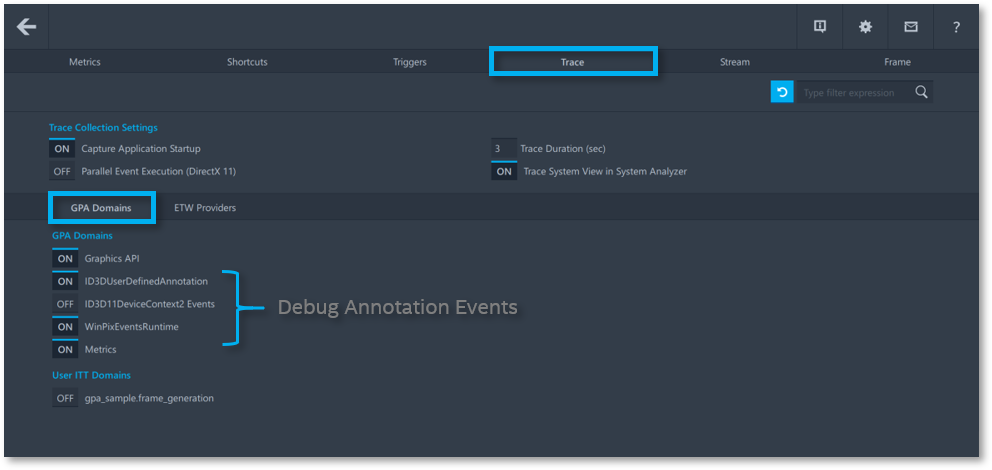Open help with the question mark icon
This screenshot has height=470, width=992.
(957, 27)
